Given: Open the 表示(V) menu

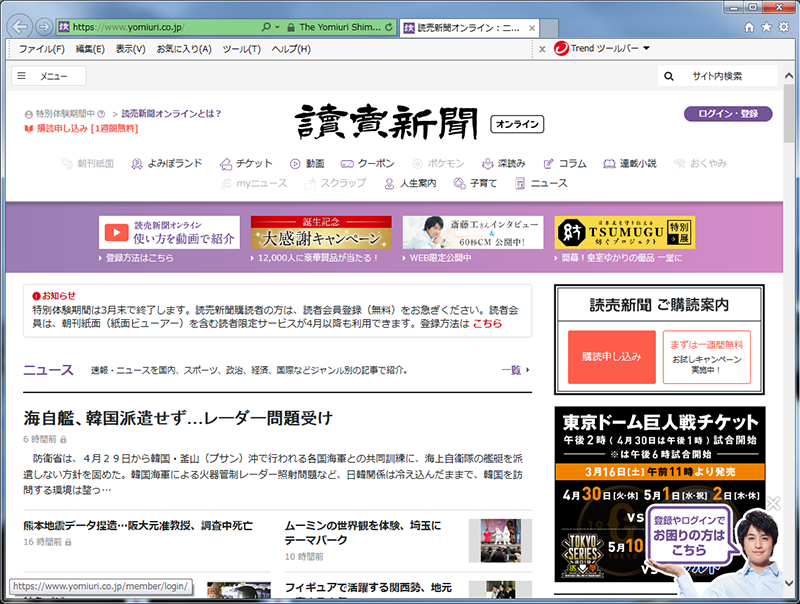Looking at the screenshot, I should coord(130,49).
